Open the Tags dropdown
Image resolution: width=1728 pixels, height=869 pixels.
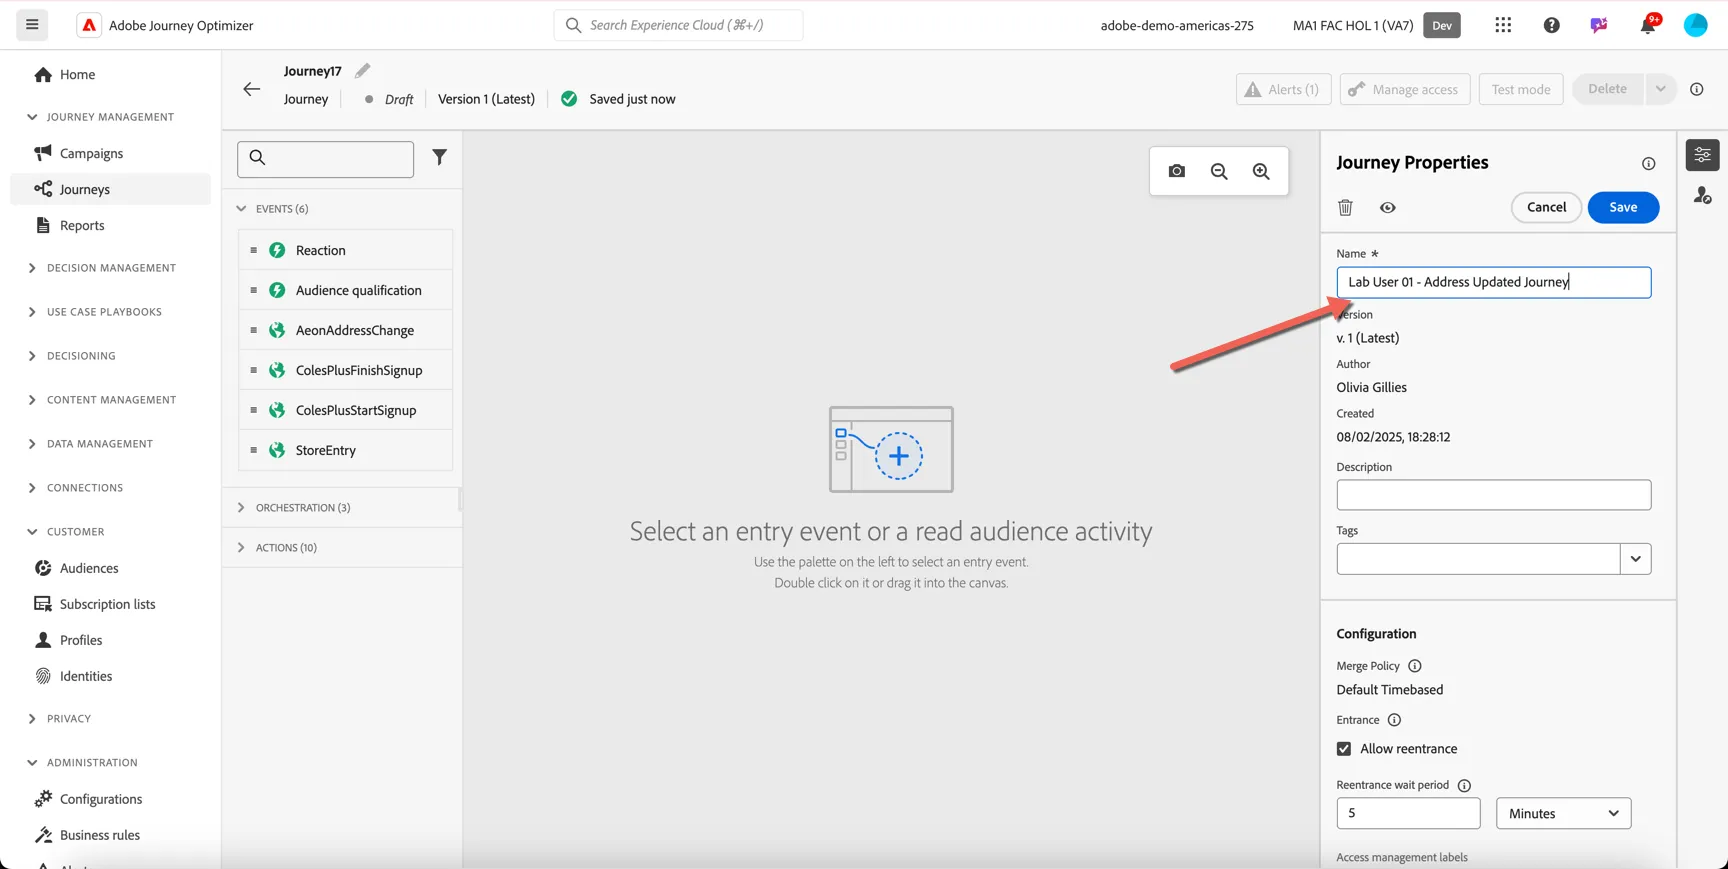pyautogui.click(x=1636, y=559)
